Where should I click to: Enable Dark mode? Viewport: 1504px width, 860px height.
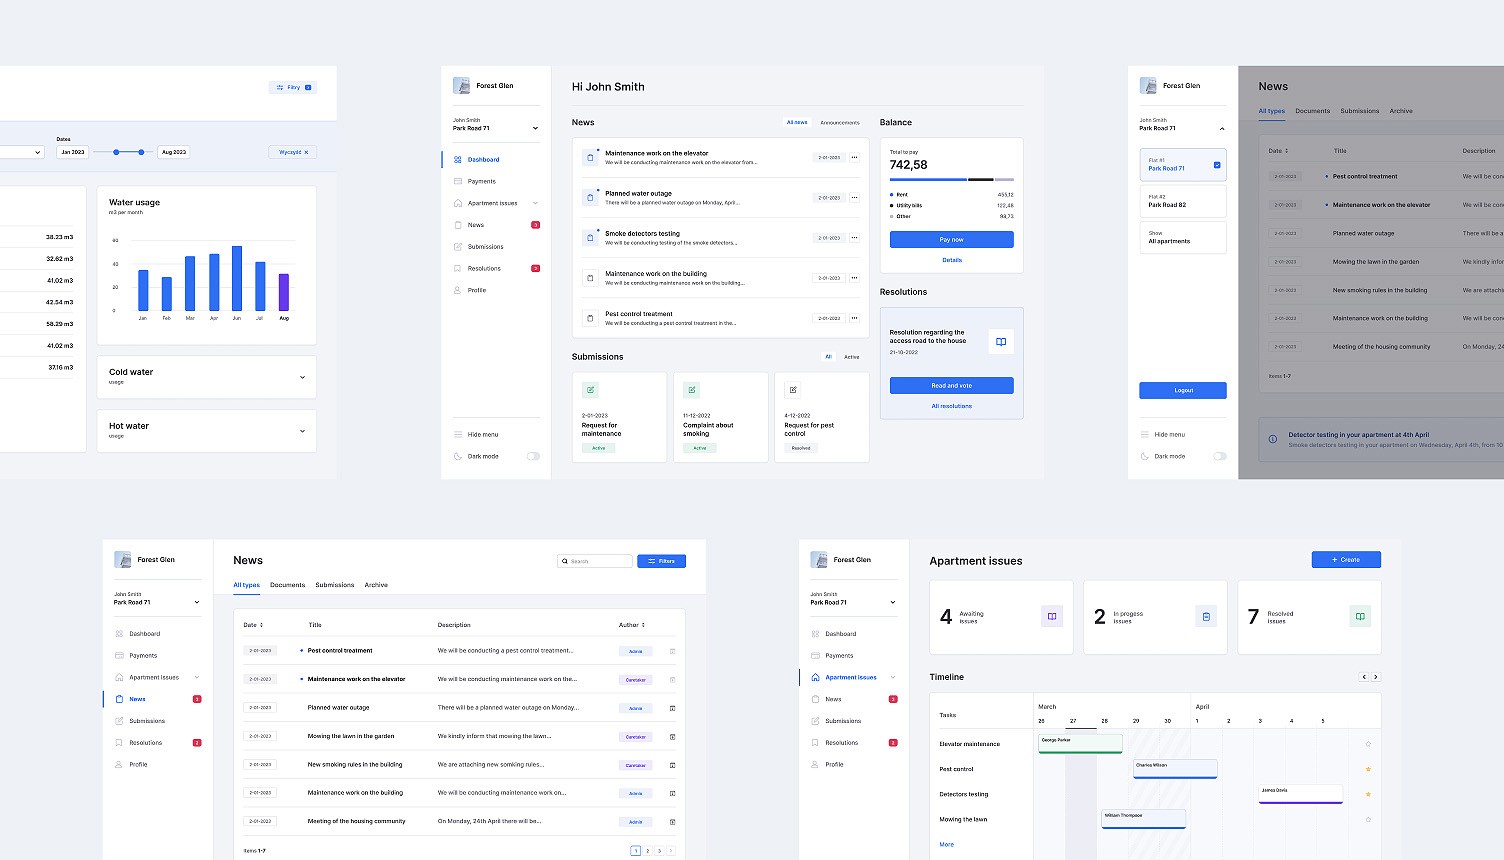(533, 456)
